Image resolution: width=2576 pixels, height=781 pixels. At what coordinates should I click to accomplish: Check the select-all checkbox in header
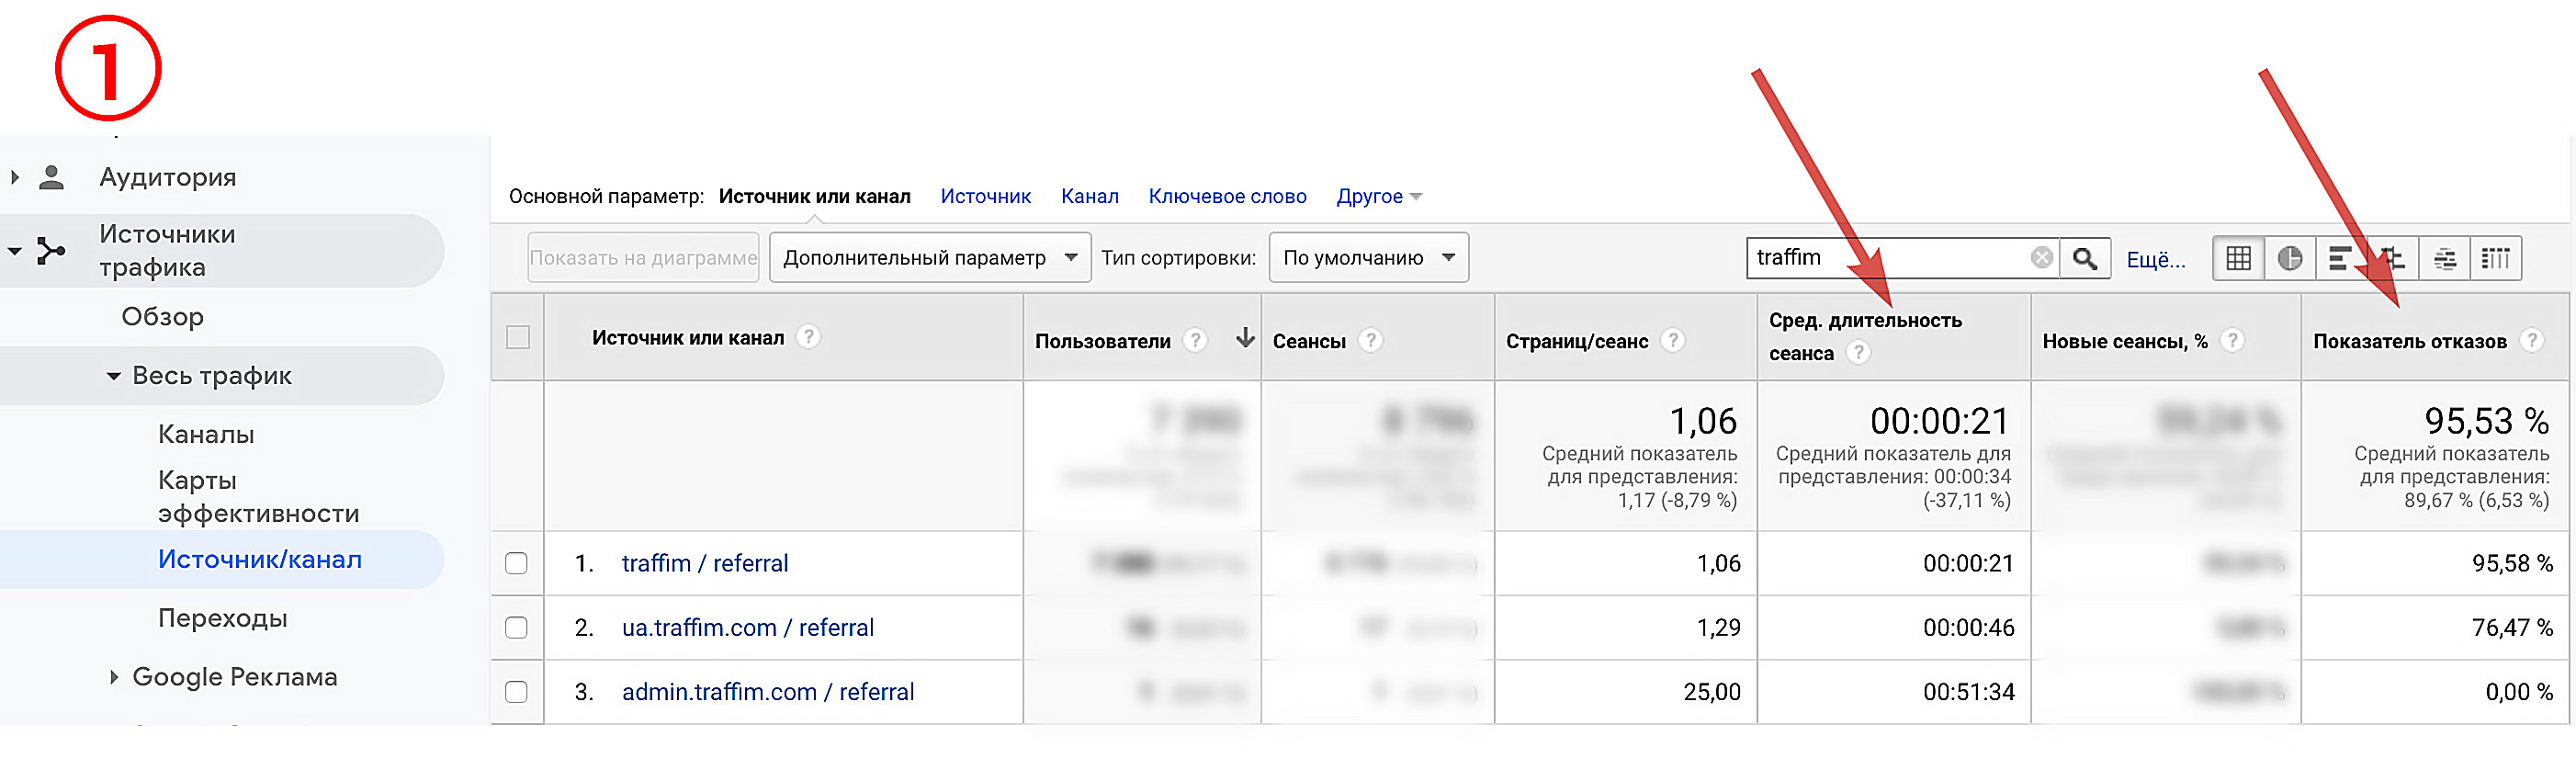pyautogui.click(x=518, y=337)
